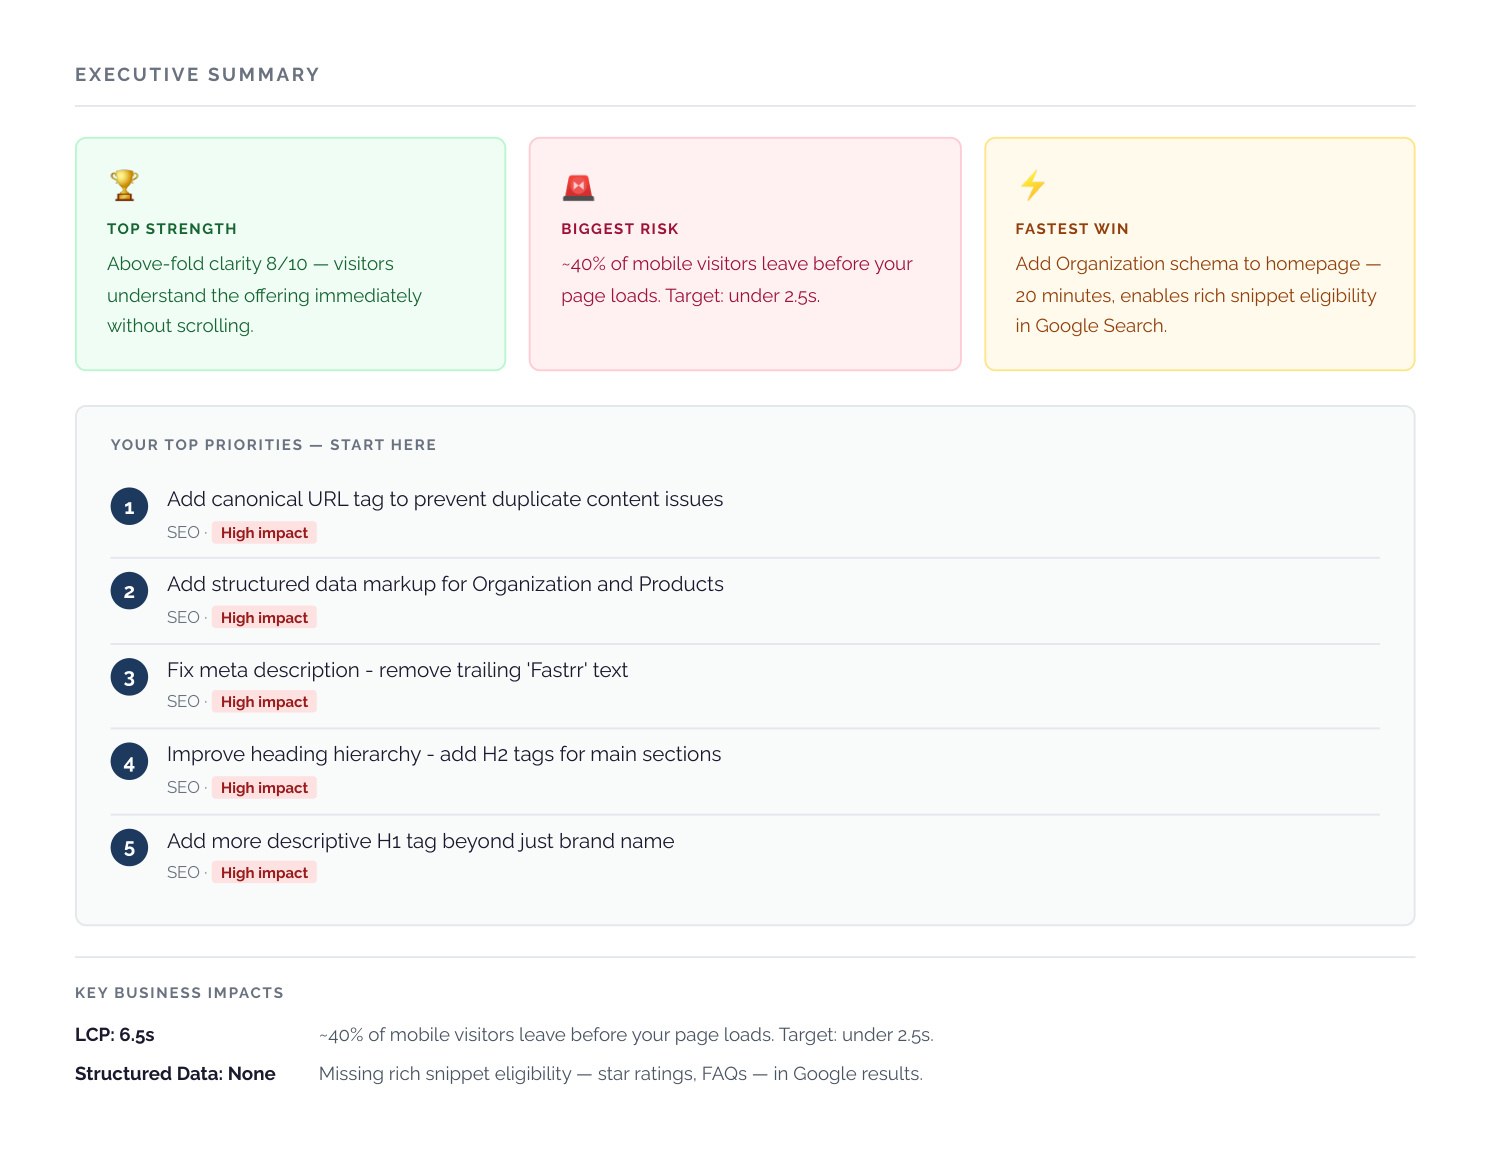
Task: Open 'Add structured data markup' priority item
Action: coord(445,584)
